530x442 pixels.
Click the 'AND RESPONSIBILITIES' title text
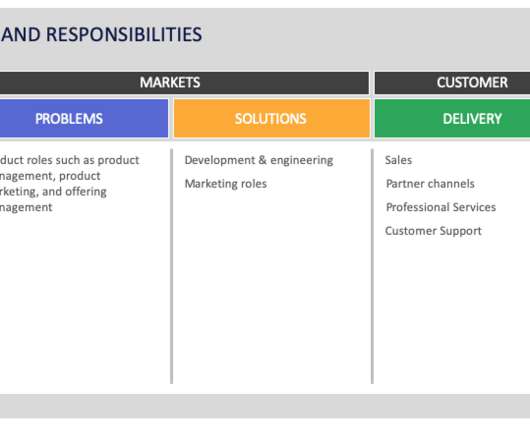click(x=101, y=34)
